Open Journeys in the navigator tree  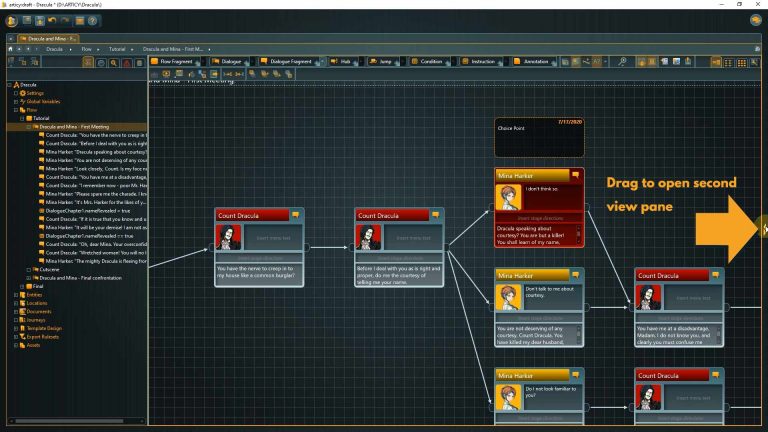[36, 320]
